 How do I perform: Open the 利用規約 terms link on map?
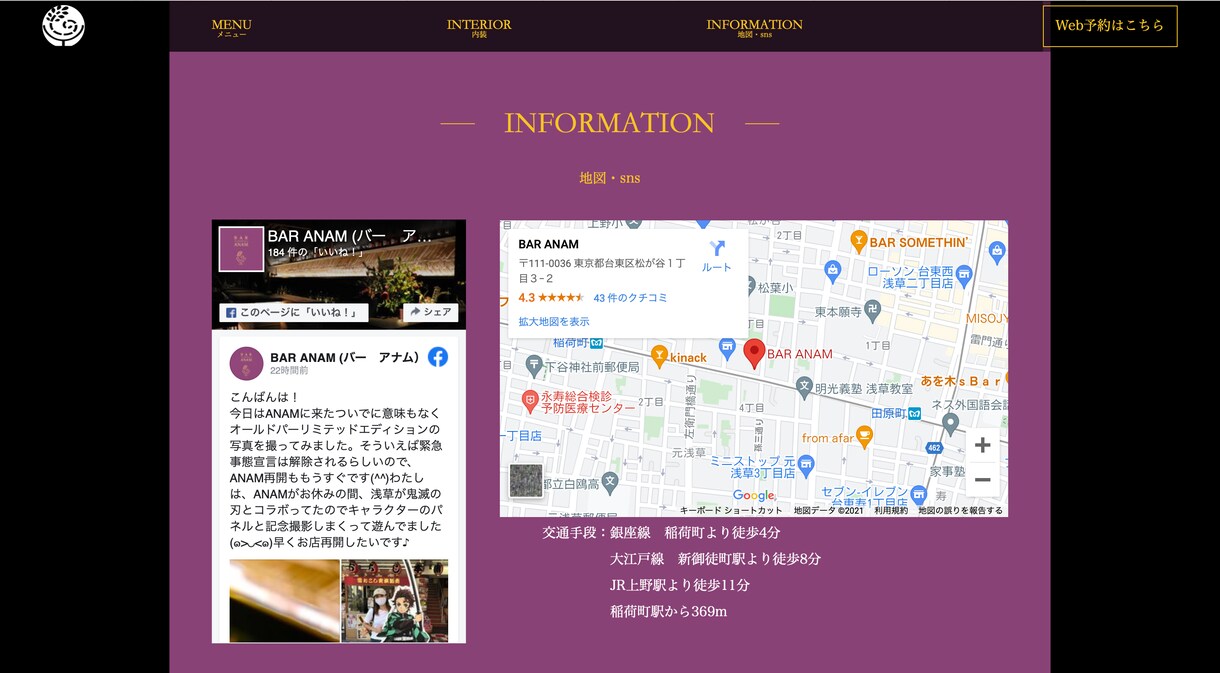pyautogui.click(x=891, y=510)
